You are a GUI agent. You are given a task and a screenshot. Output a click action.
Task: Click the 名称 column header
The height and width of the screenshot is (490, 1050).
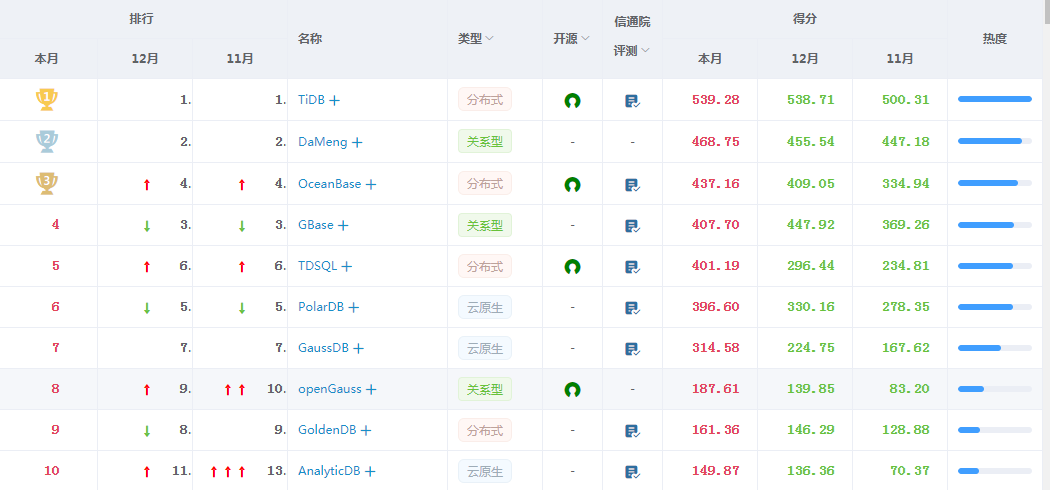[310, 39]
